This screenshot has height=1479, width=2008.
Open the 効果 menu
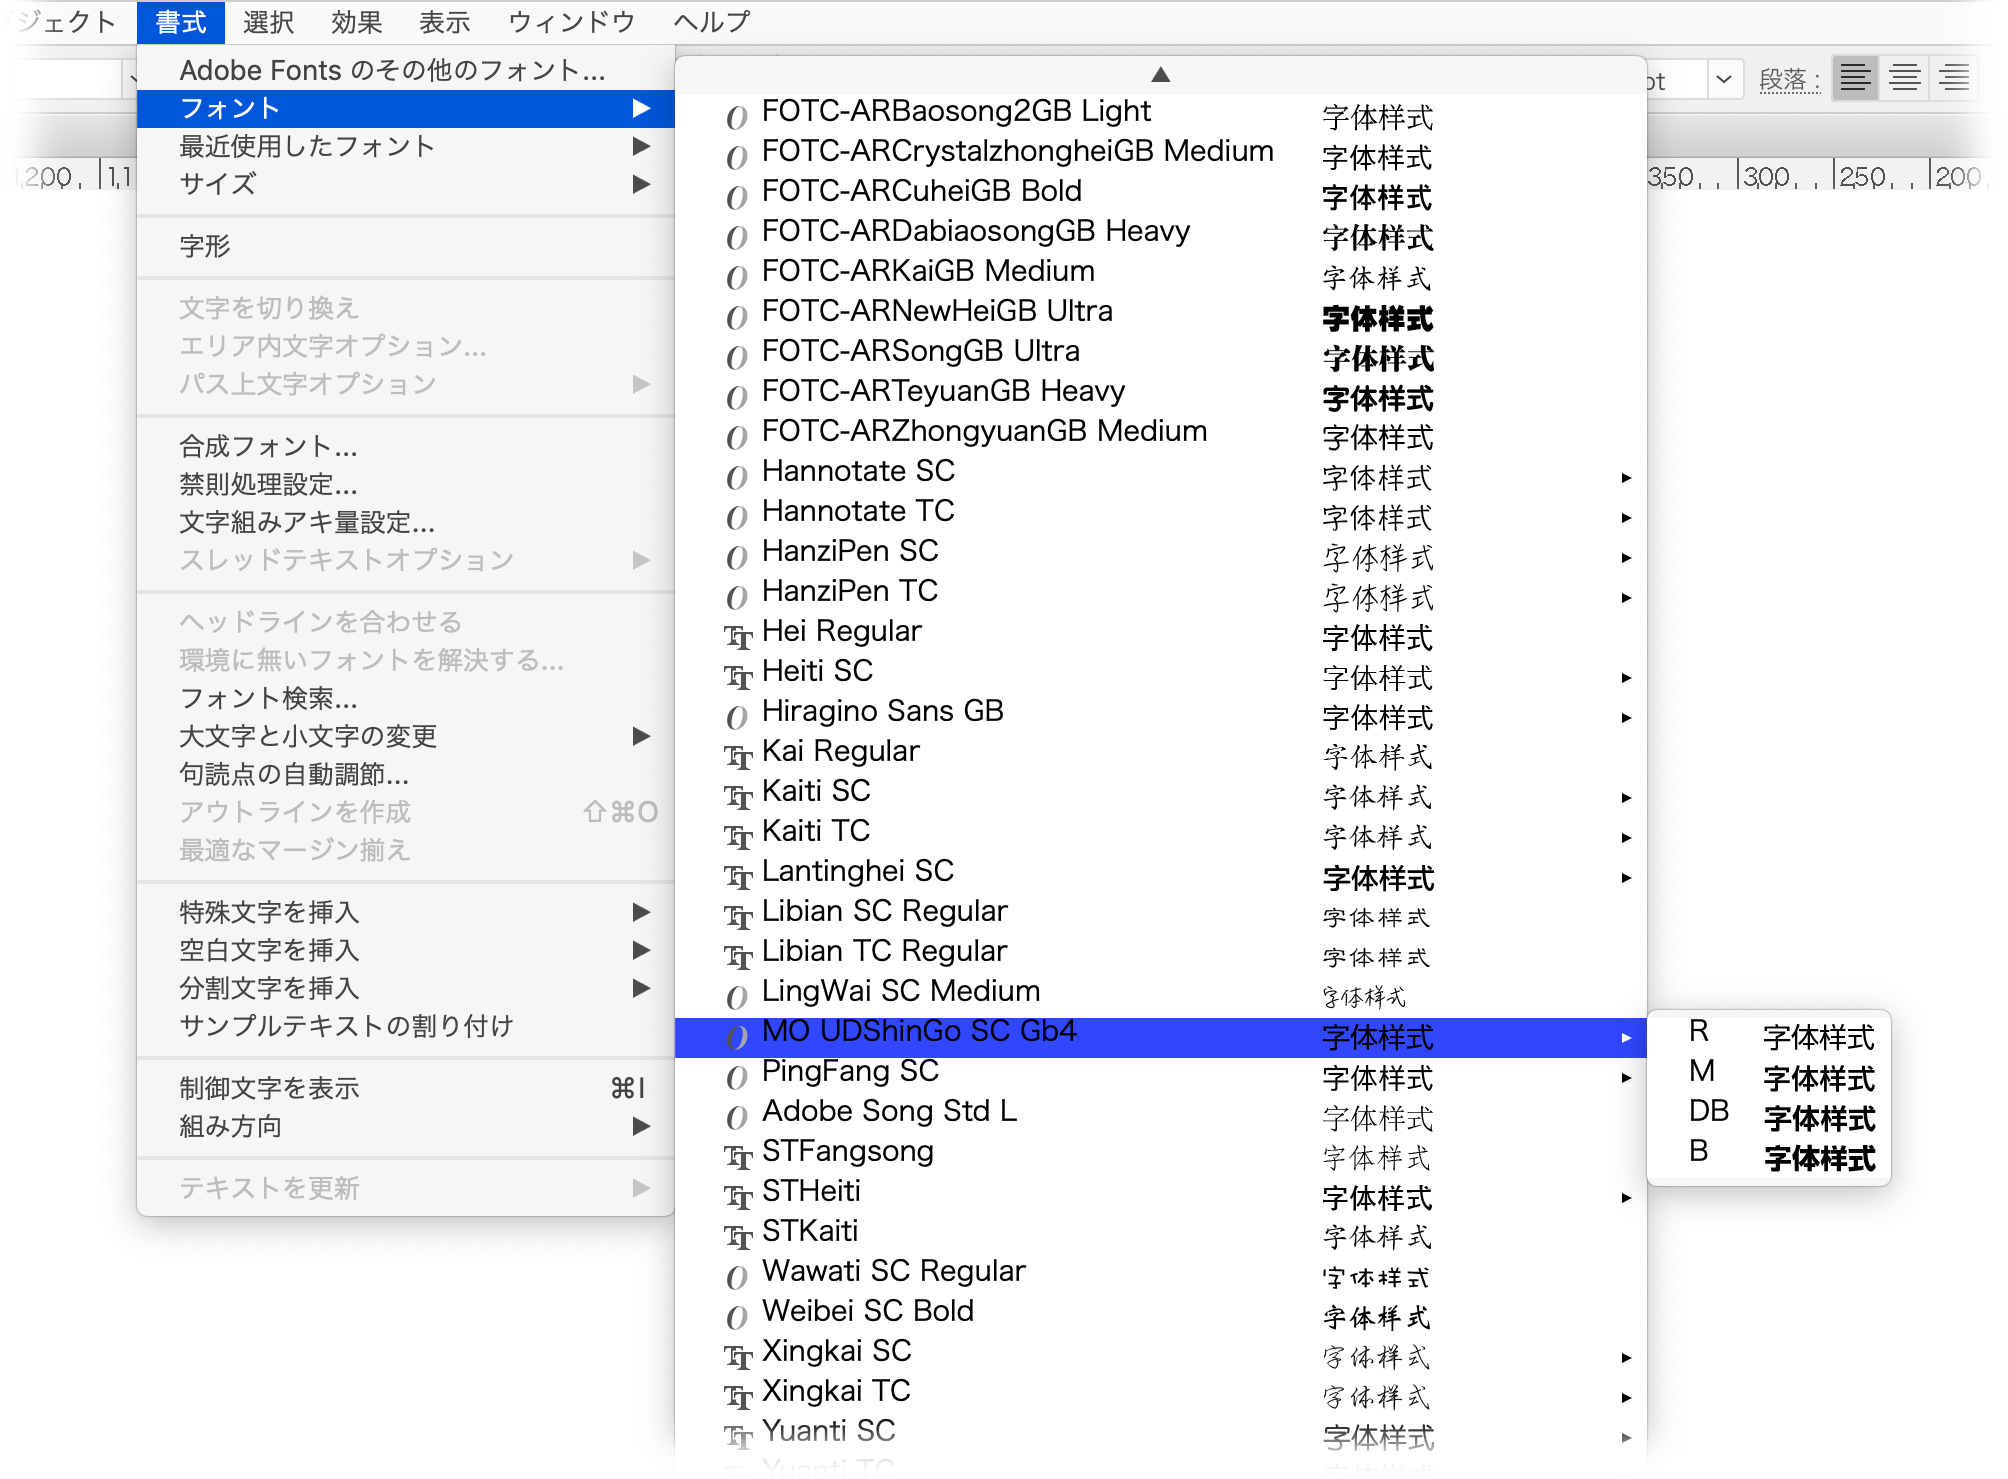click(x=356, y=22)
